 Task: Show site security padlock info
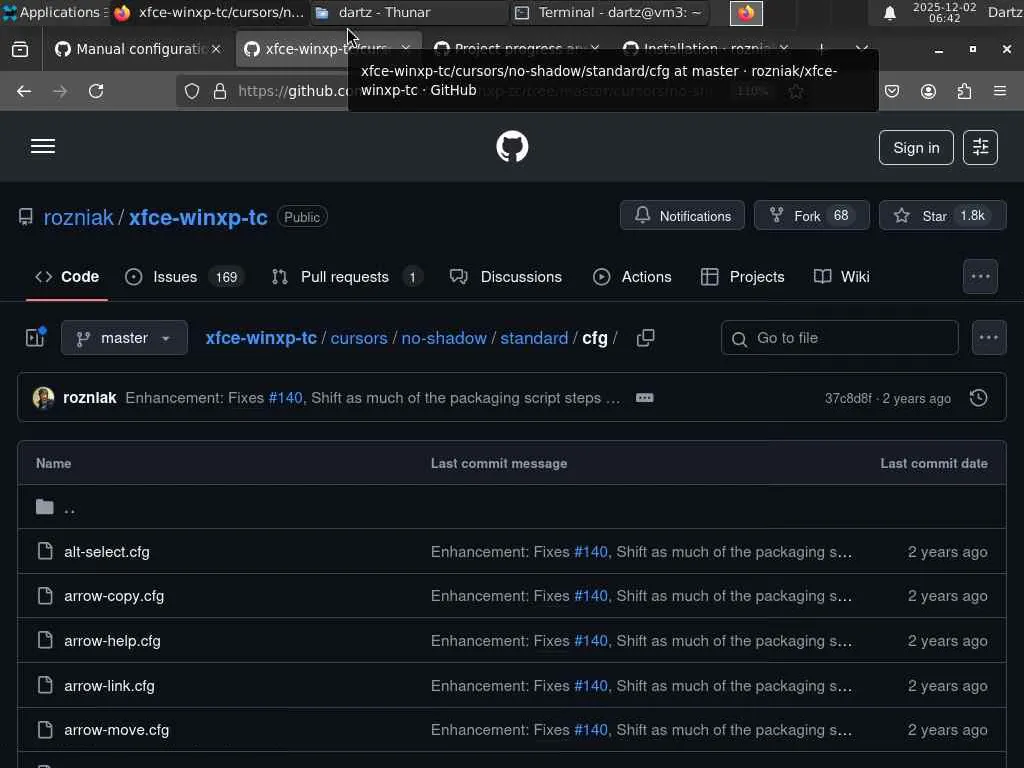coord(220,91)
